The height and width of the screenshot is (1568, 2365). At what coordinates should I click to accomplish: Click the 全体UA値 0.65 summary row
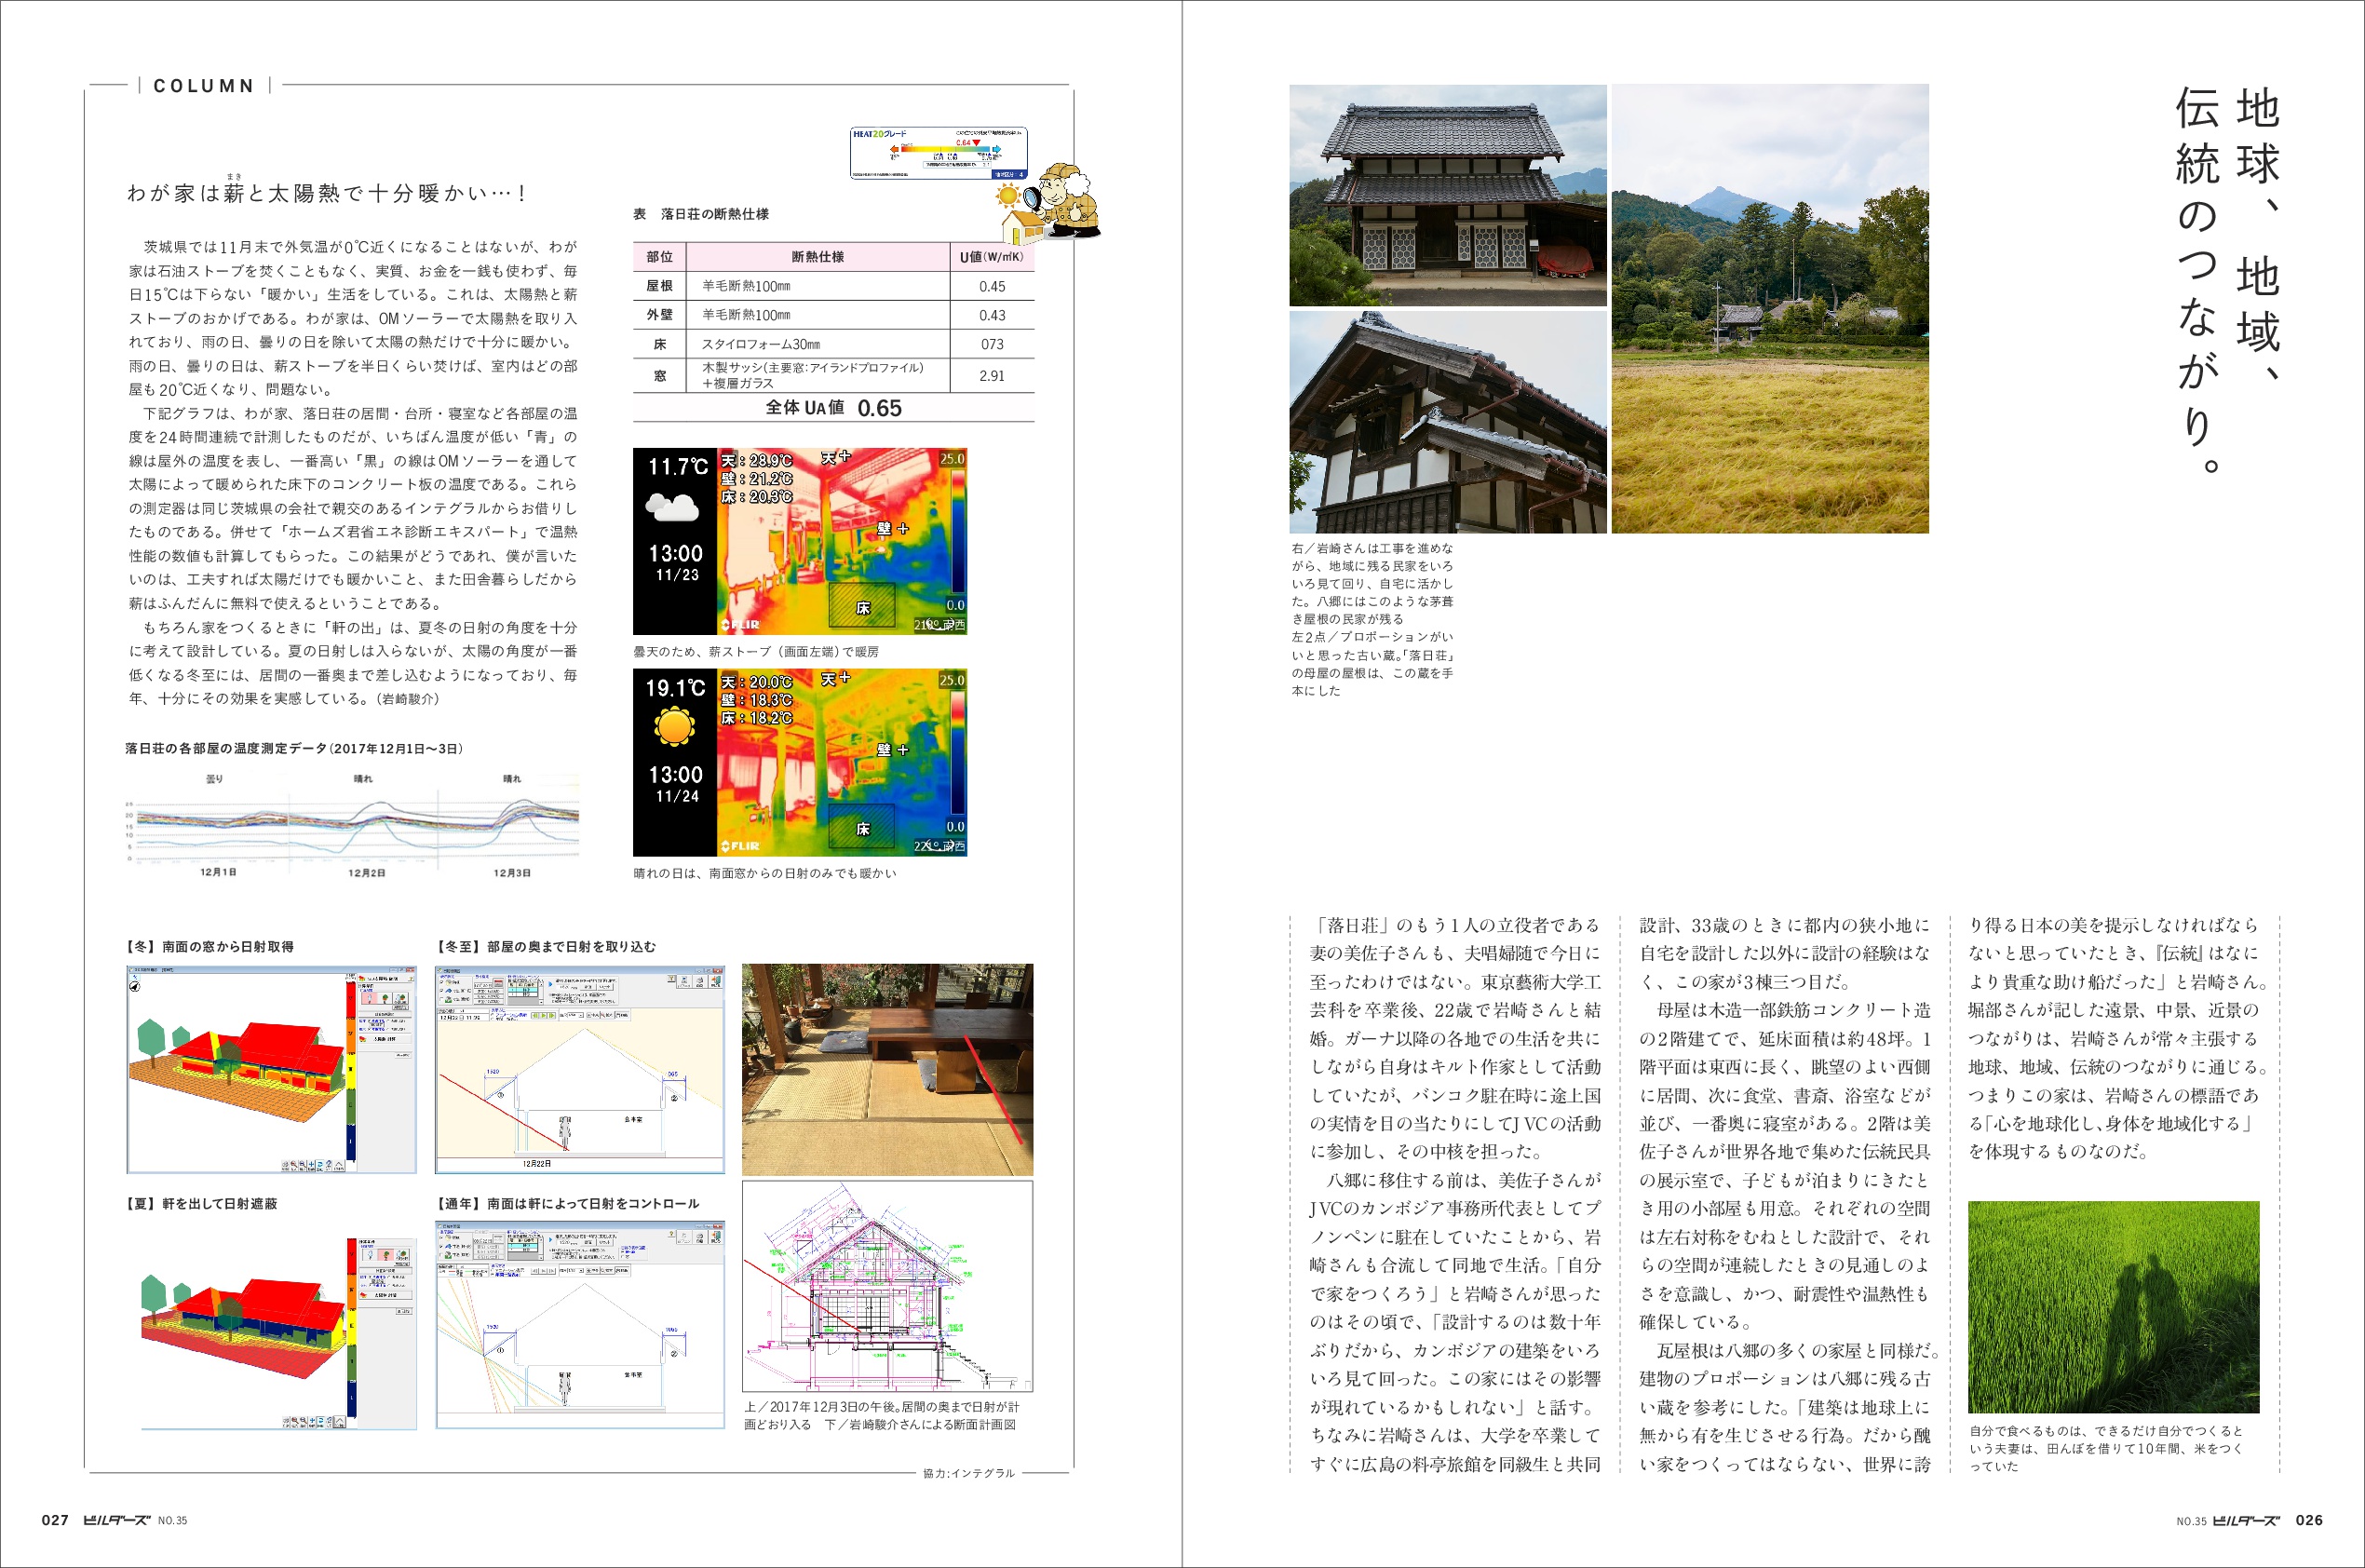(x=834, y=408)
